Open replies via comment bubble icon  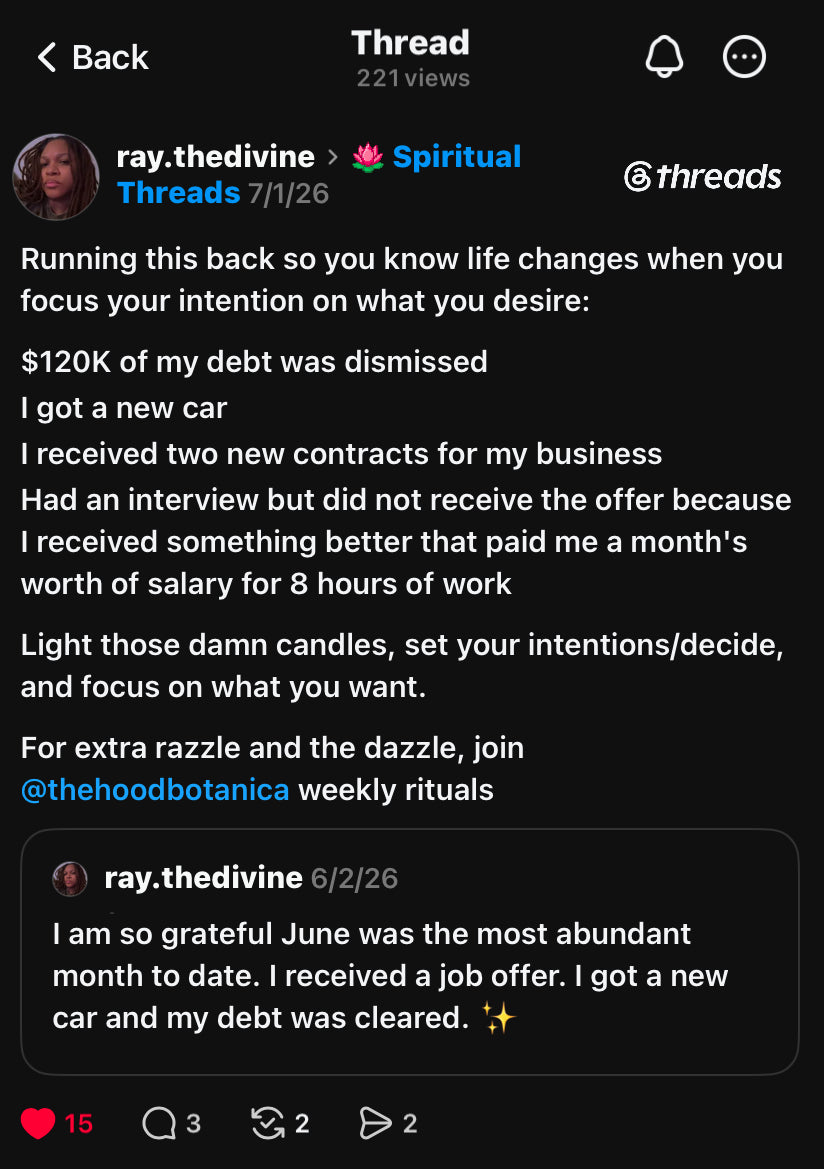click(x=159, y=1124)
